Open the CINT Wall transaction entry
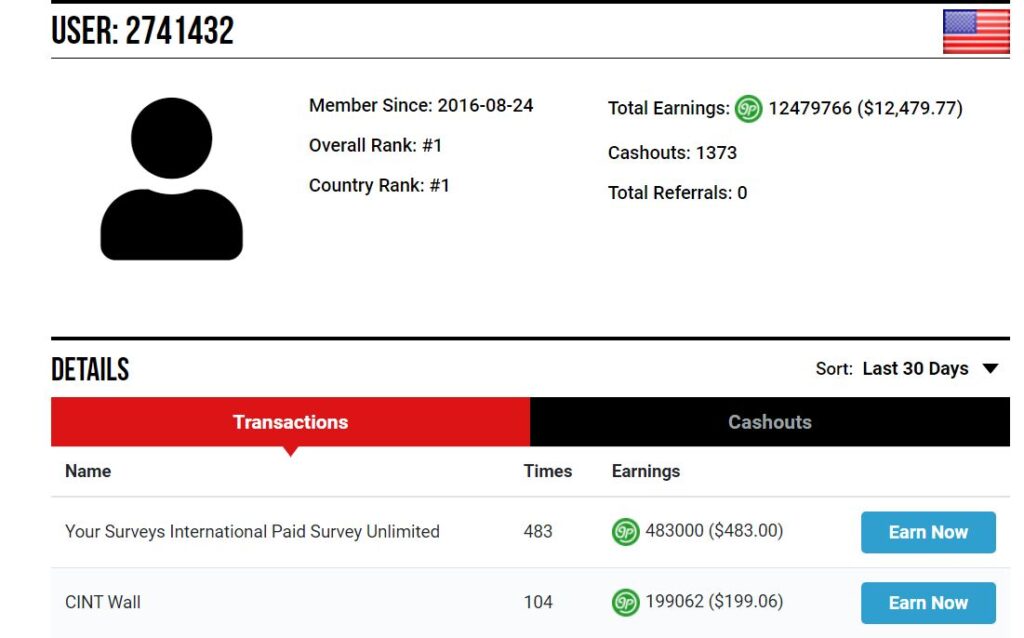This screenshot has width=1024, height=638. click(x=103, y=602)
